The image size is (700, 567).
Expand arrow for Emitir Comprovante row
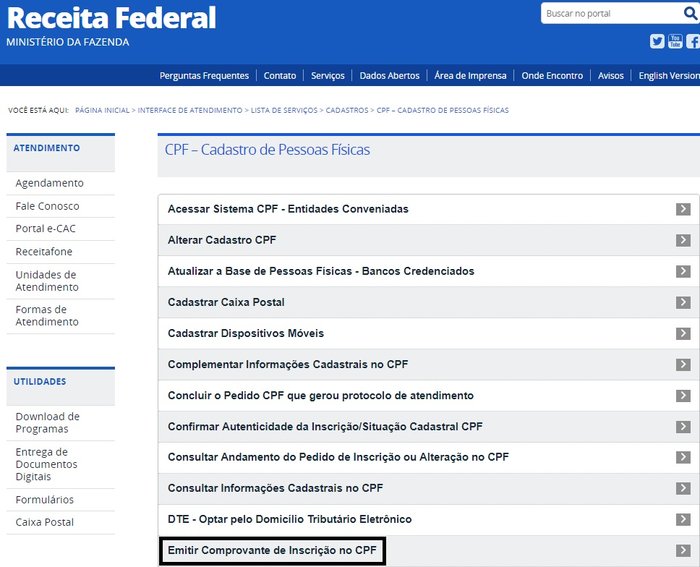point(683,550)
